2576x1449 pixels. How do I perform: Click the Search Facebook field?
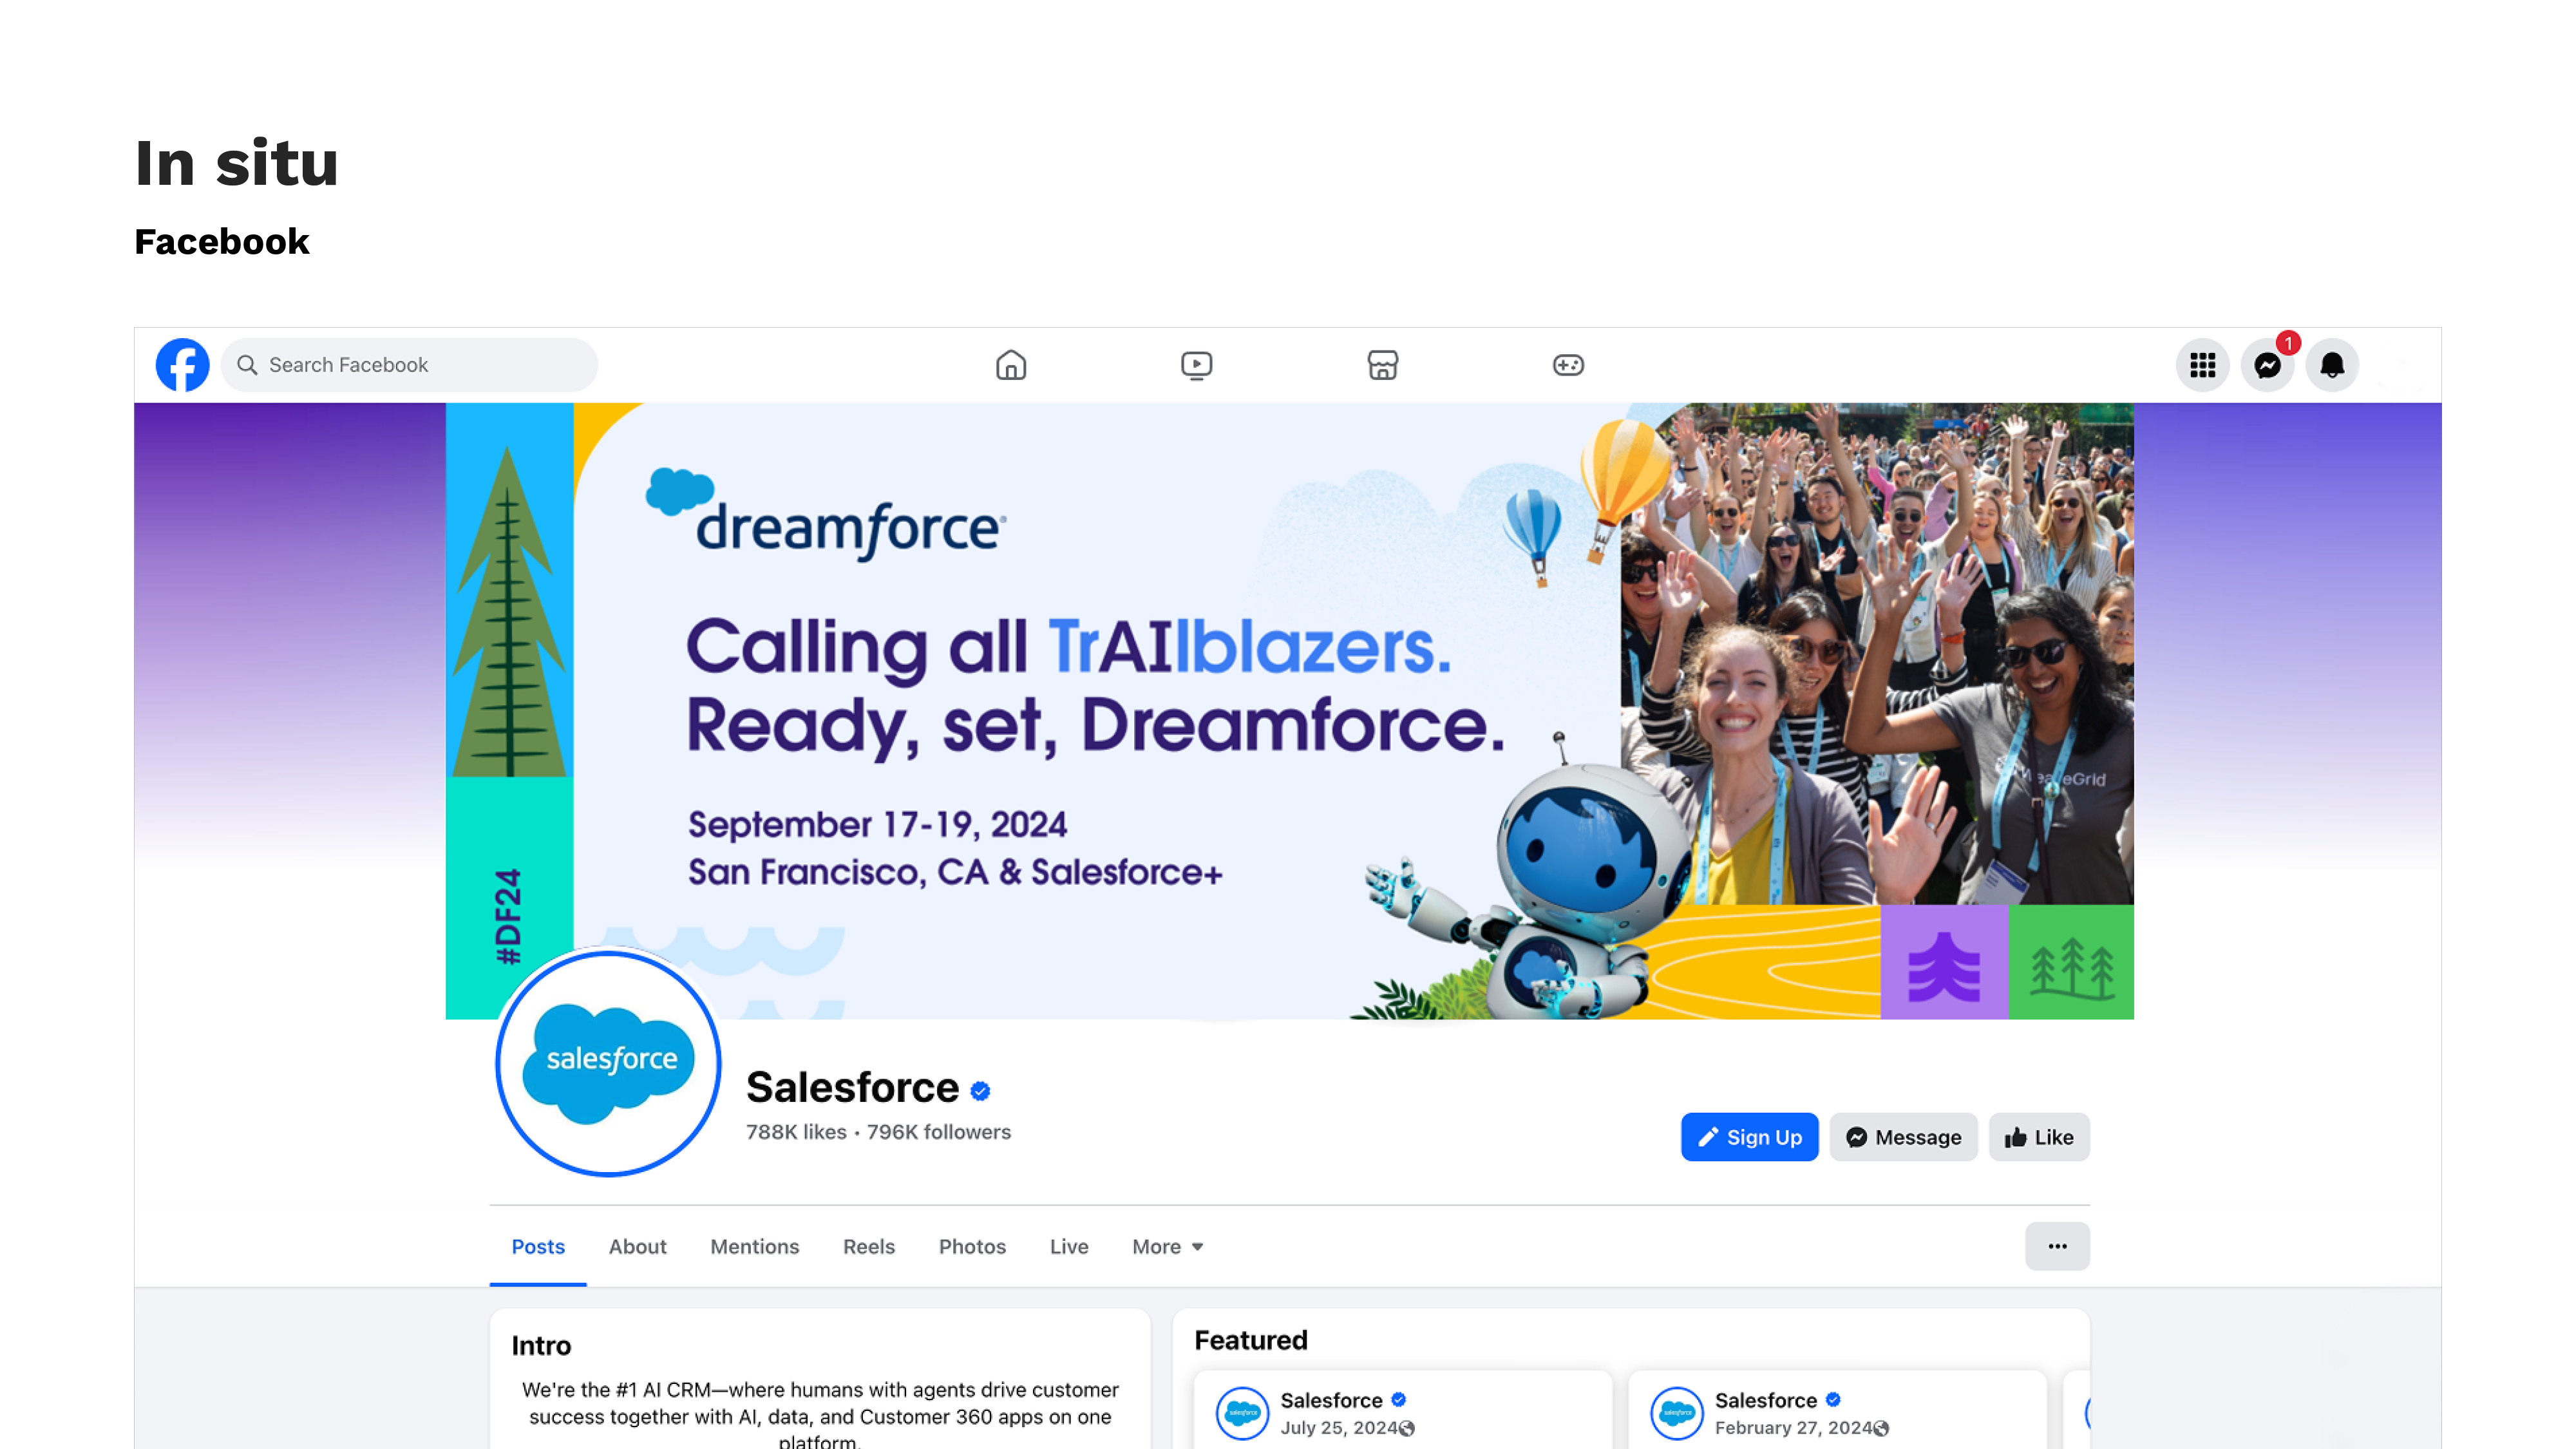coord(410,365)
